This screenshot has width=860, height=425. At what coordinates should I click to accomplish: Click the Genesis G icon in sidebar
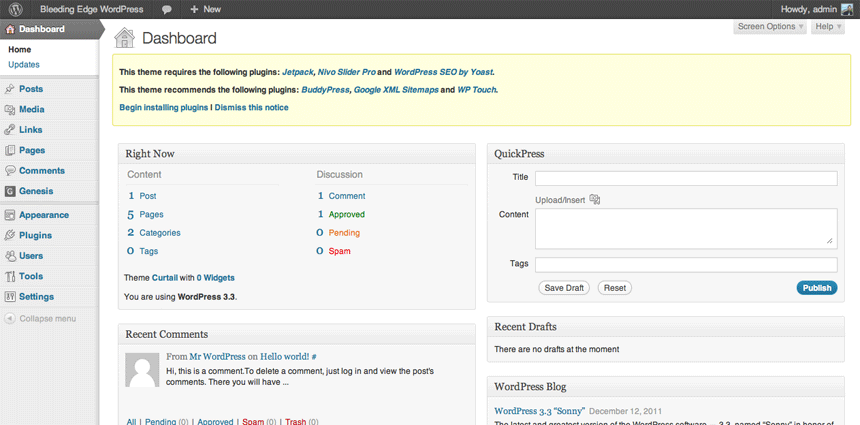pos(9,191)
